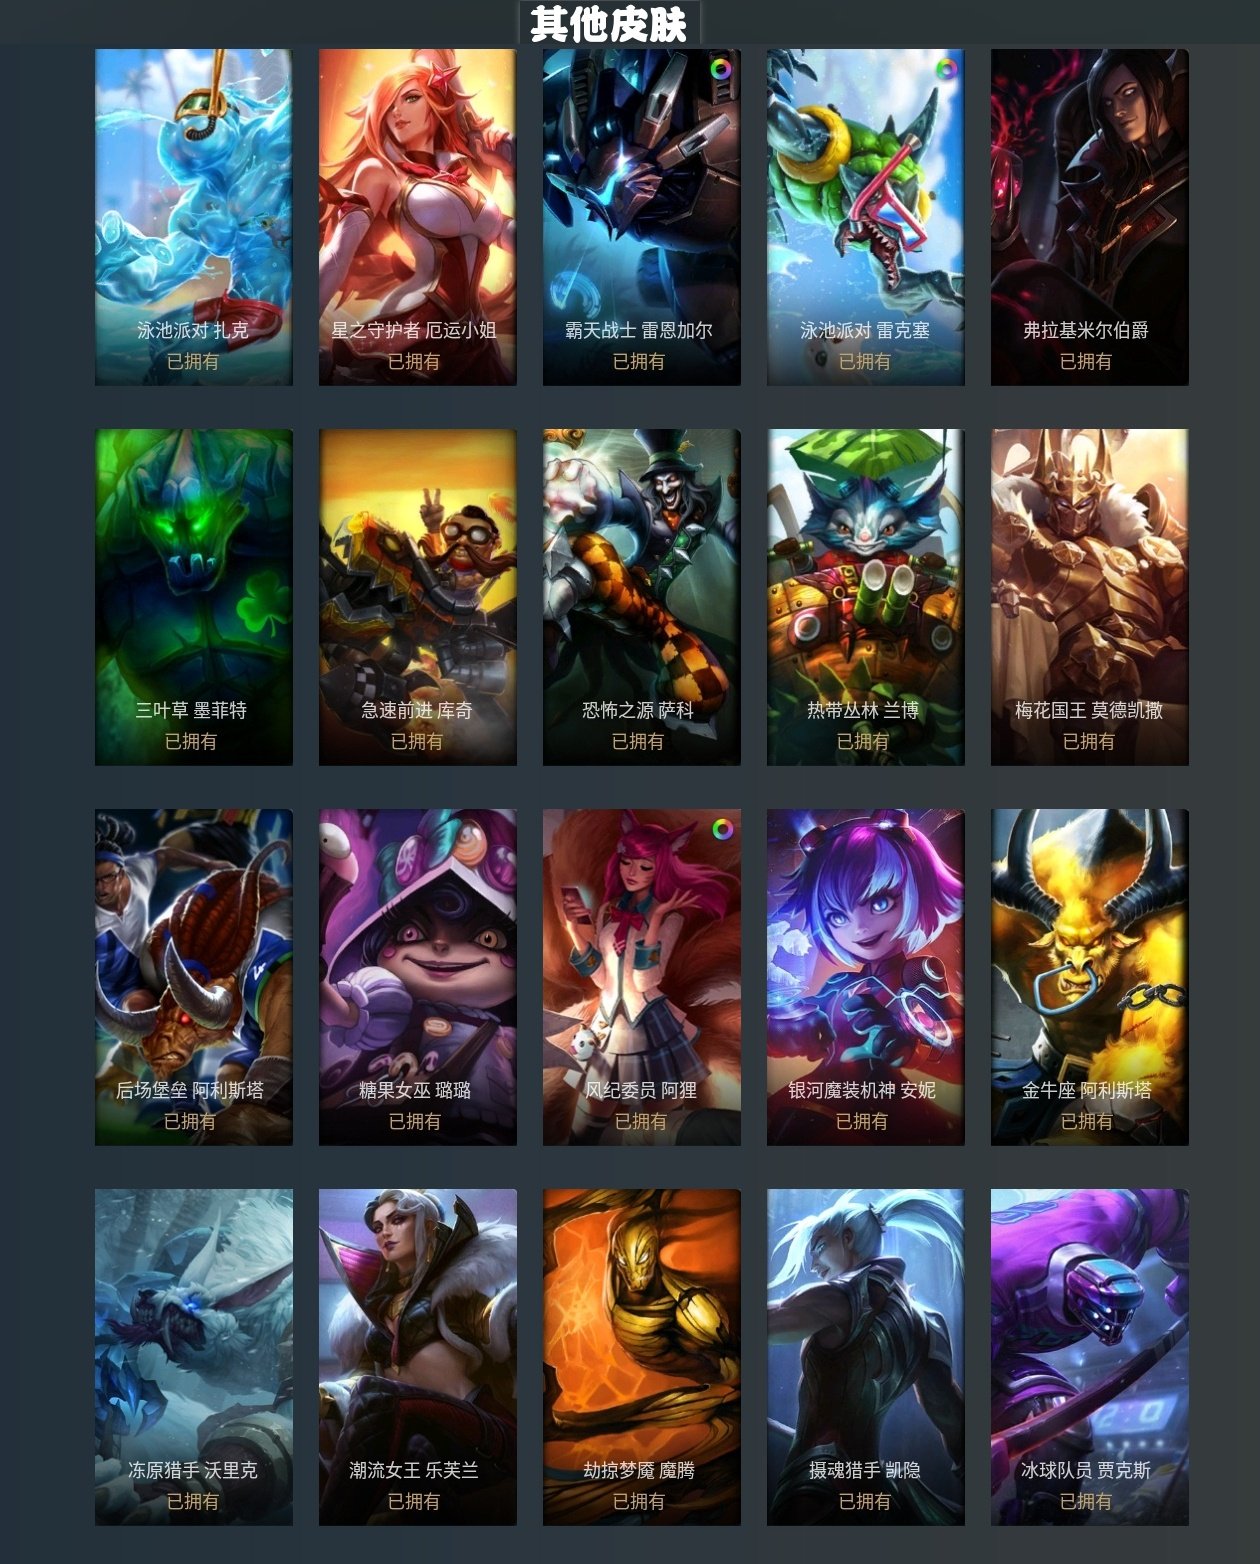
Task: Open the 后场堡垒 阿利斯塔 skin
Action: click(194, 977)
